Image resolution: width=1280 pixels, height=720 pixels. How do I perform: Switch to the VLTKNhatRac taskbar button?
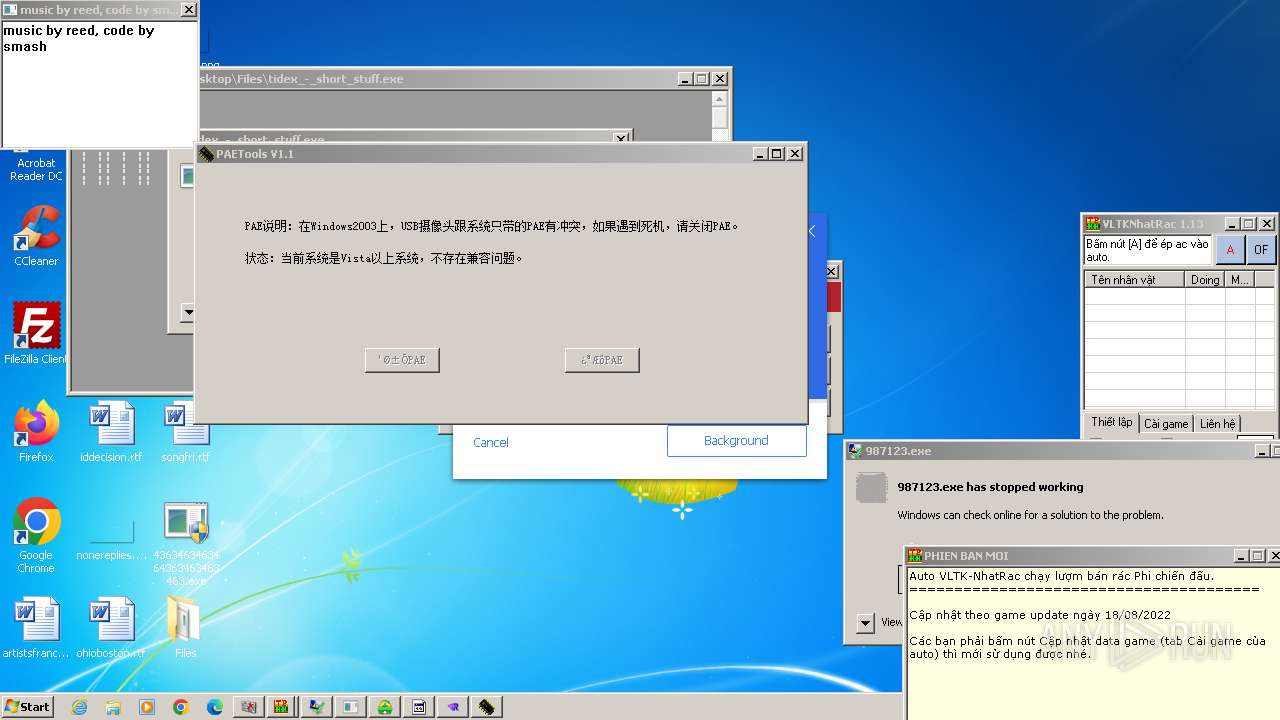click(282, 707)
